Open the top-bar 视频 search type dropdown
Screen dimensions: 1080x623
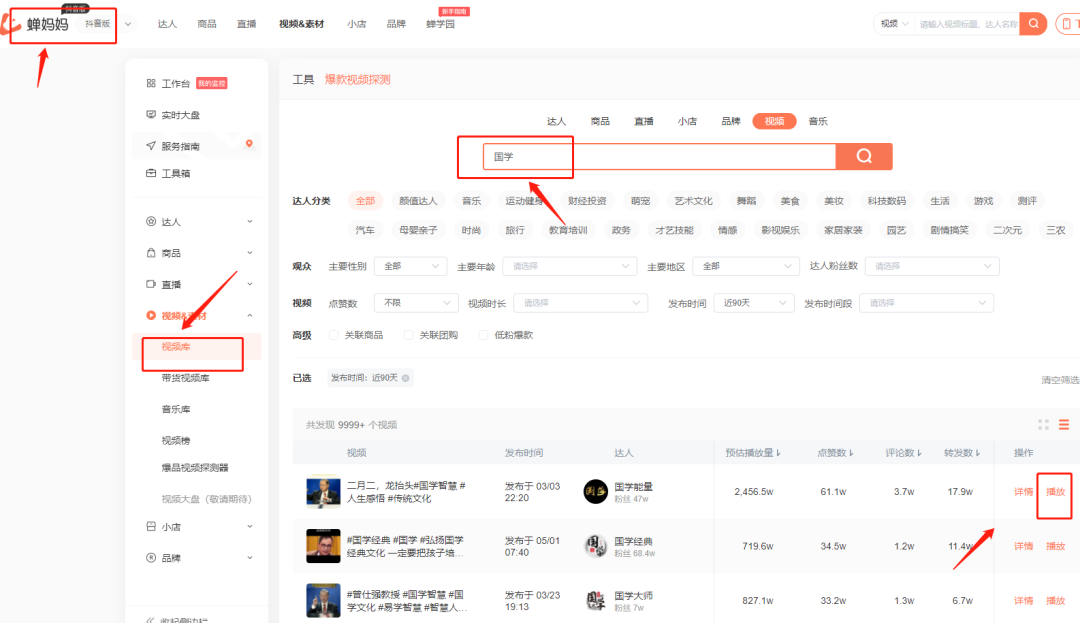(x=894, y=23)
